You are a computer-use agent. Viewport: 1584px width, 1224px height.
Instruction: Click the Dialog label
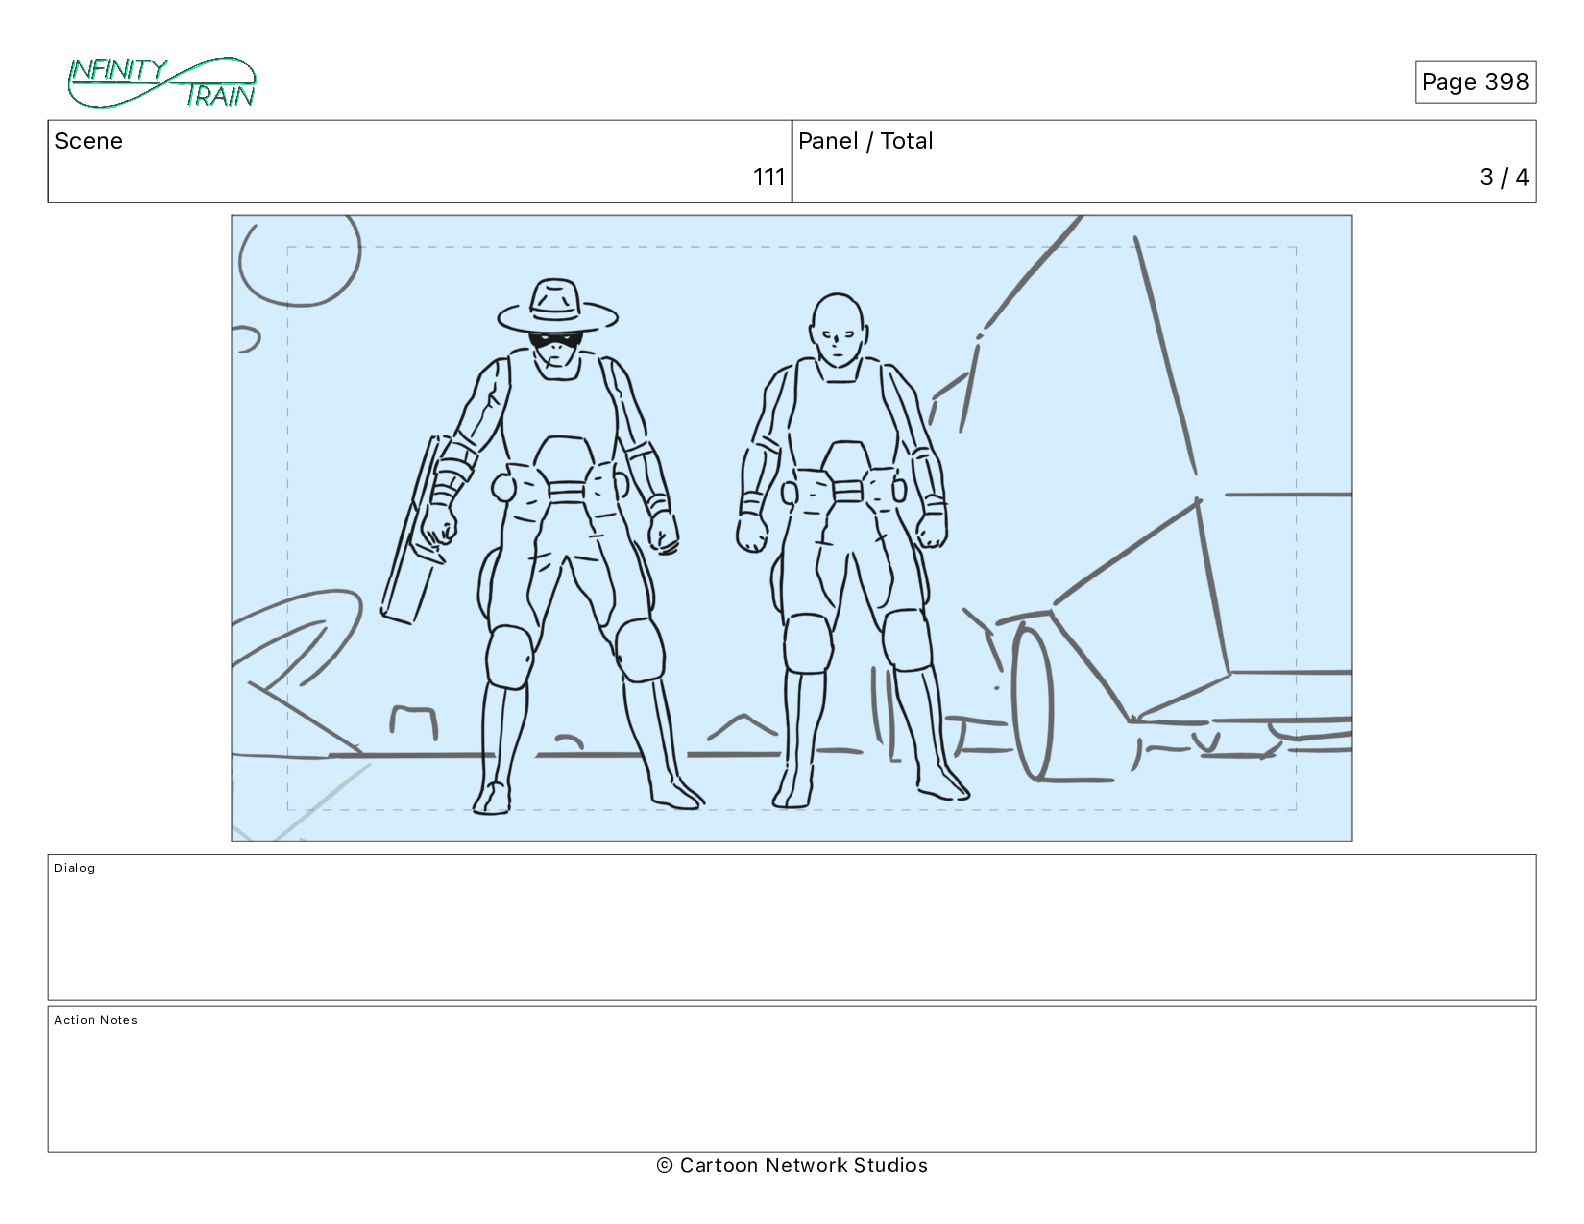point(75,868)
